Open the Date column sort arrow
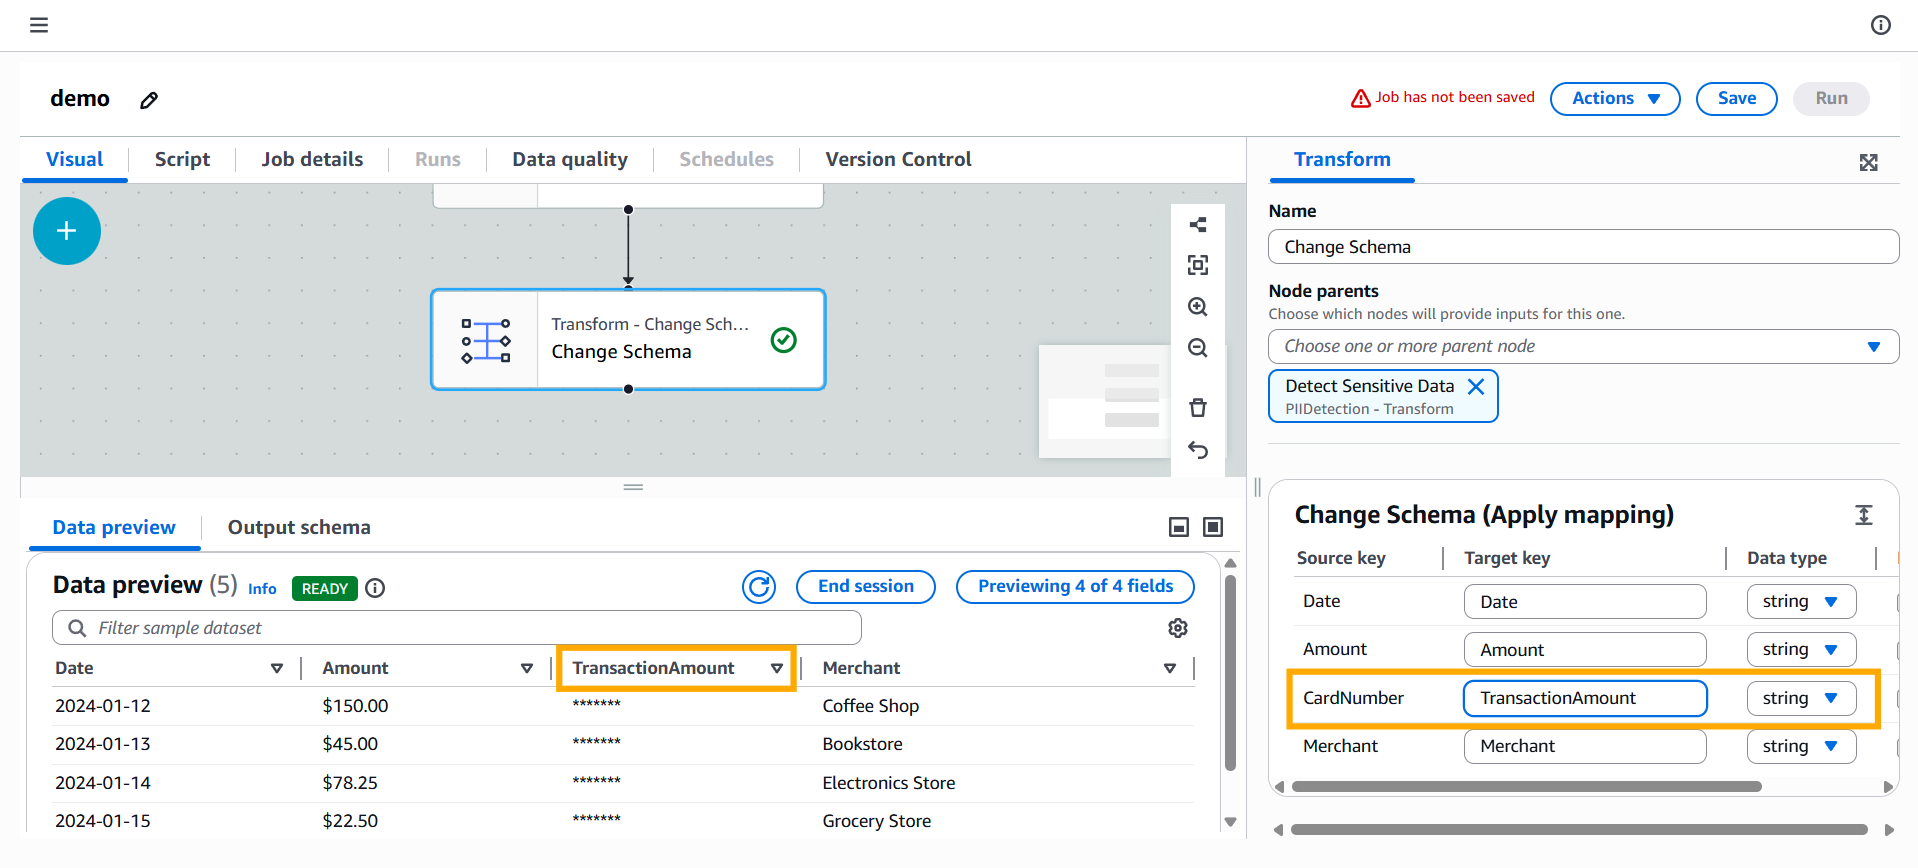The height and width of the screenshot is (868, 1918). (277, 668)
